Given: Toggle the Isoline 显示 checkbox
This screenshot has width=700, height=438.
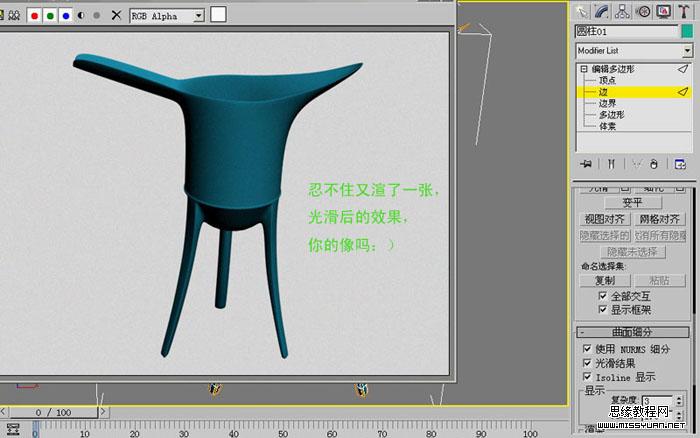Looking at the screenshot, I should (587, 377).
